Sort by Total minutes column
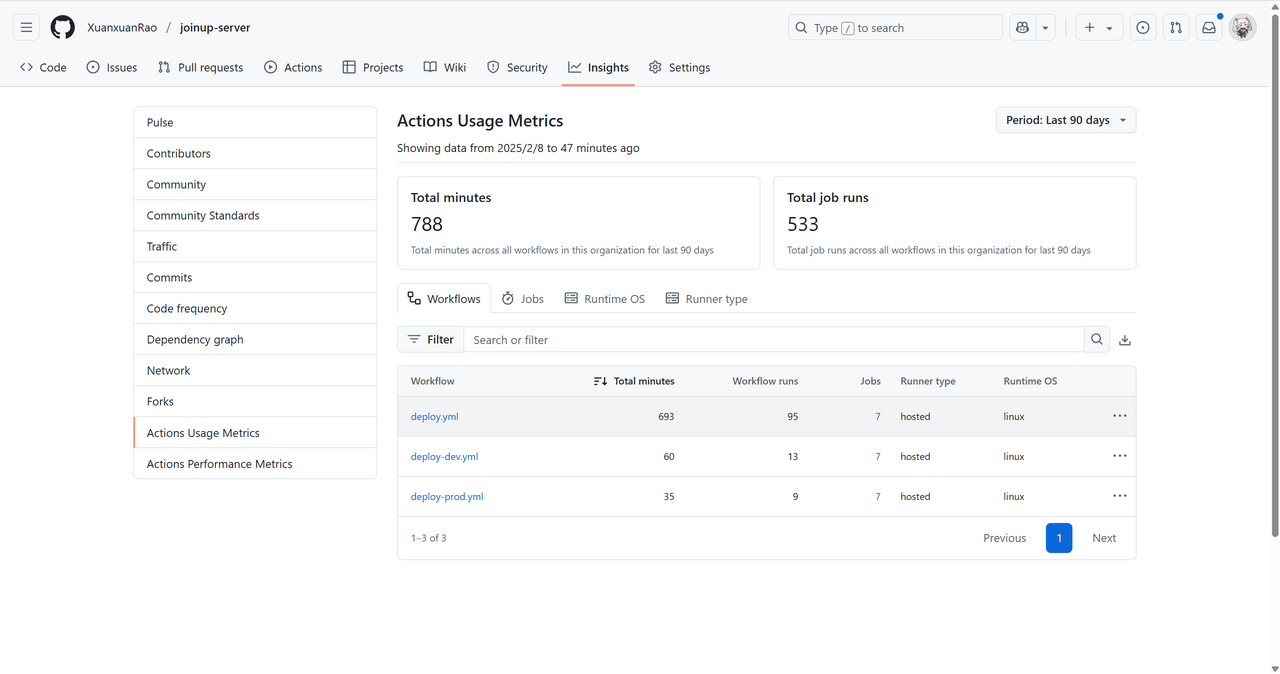 634,381
